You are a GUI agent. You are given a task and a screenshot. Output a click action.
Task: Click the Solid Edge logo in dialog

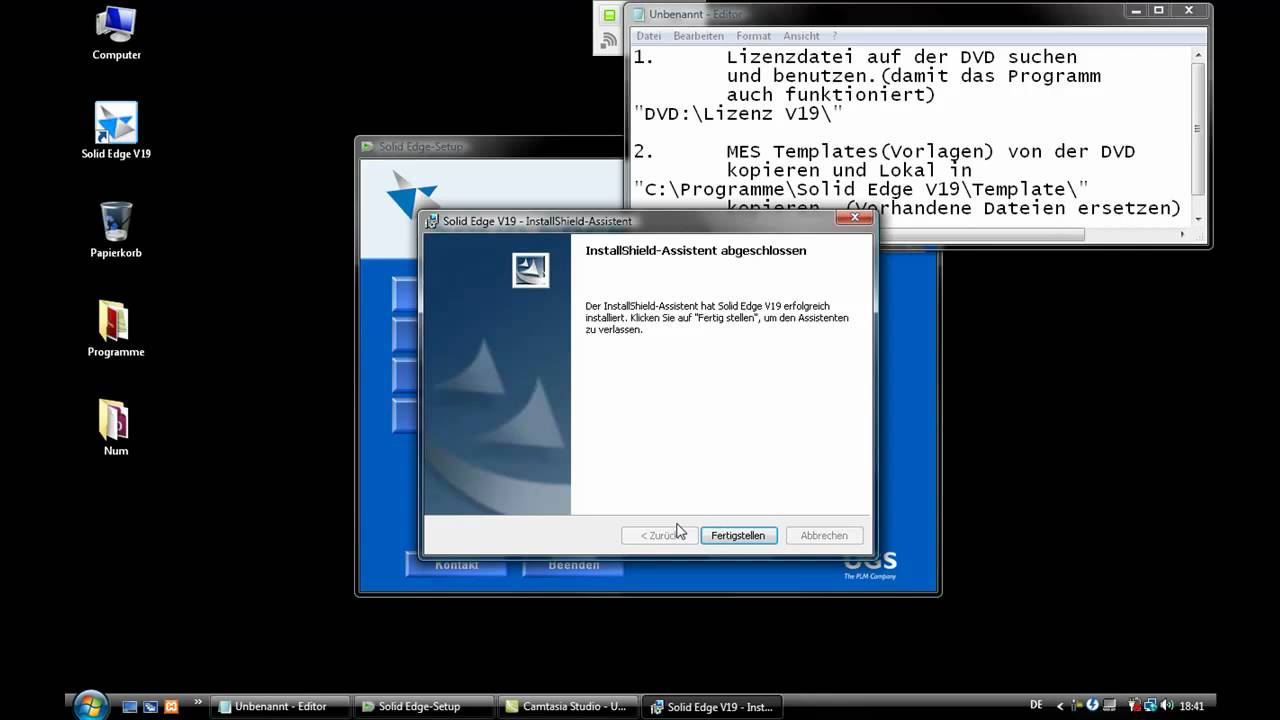(x=531, y=271)
